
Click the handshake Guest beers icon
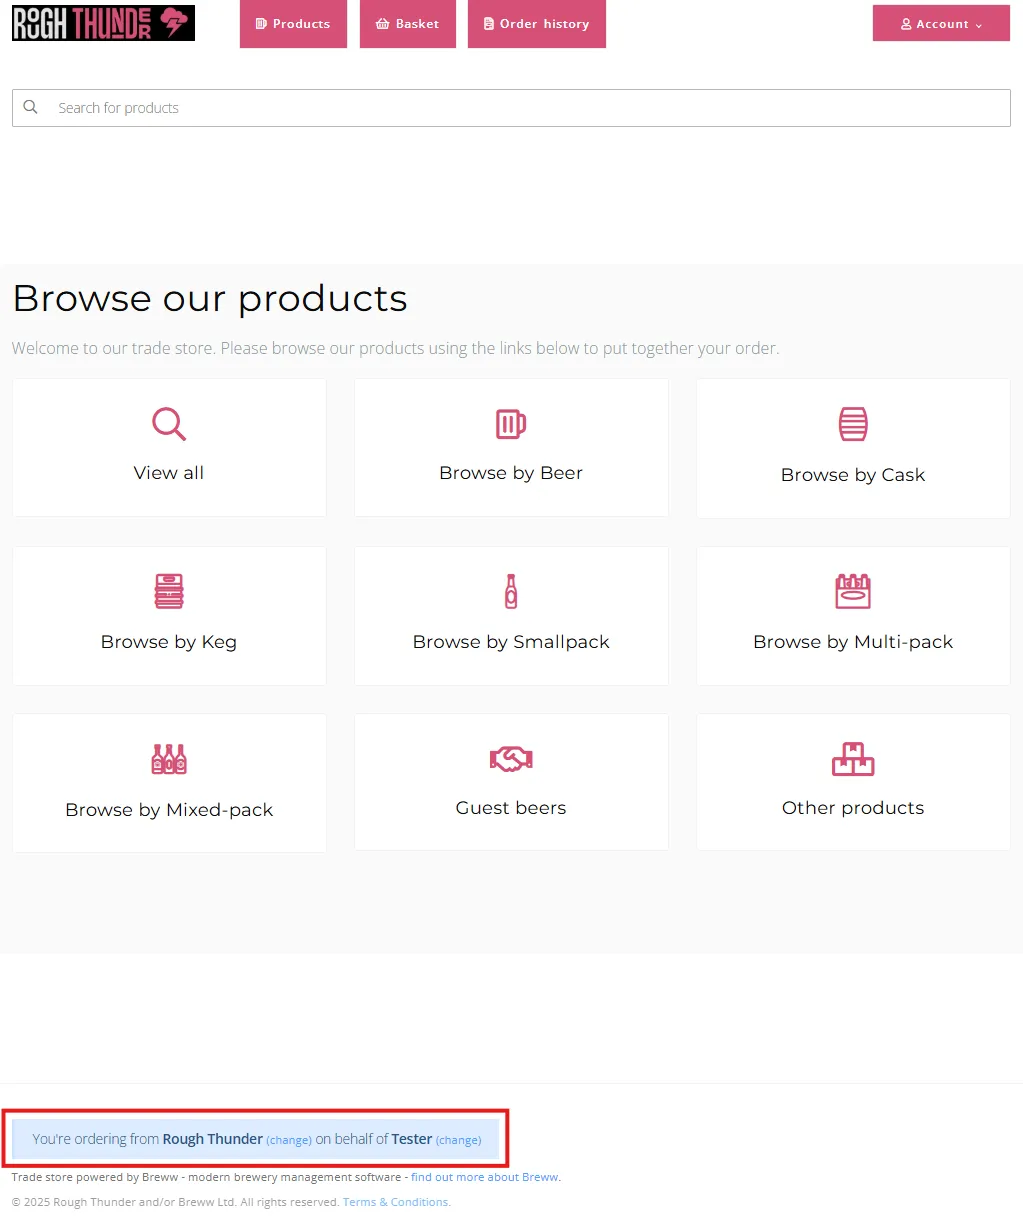511,760
